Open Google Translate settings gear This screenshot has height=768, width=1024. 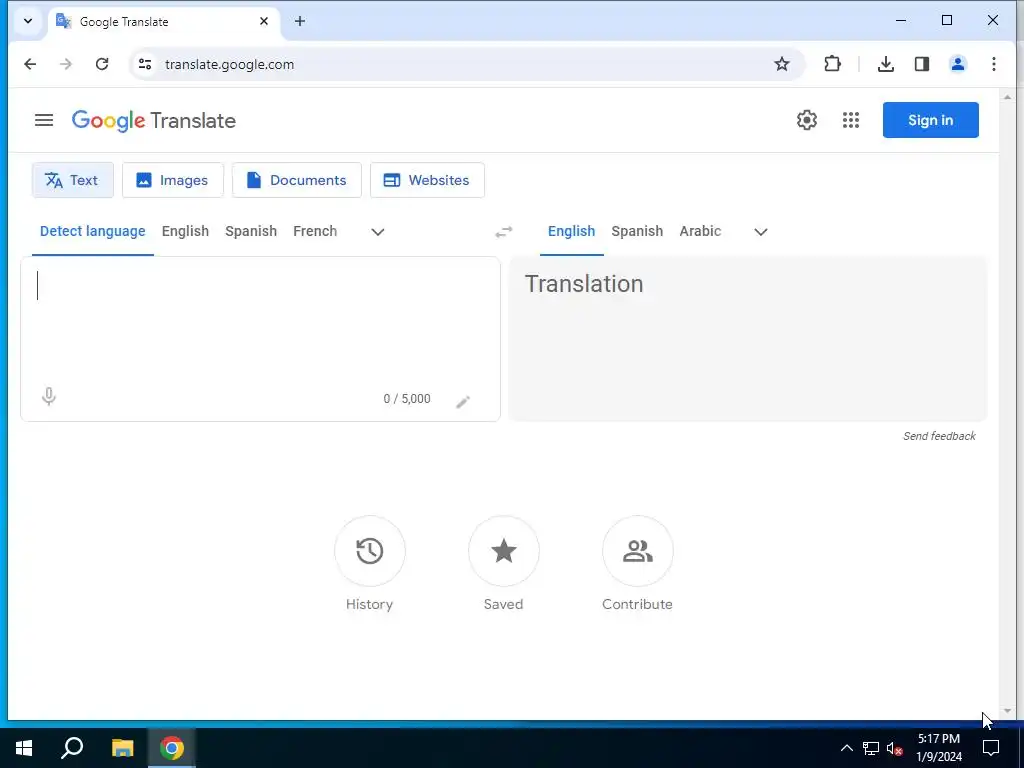(x=807, y=120)
